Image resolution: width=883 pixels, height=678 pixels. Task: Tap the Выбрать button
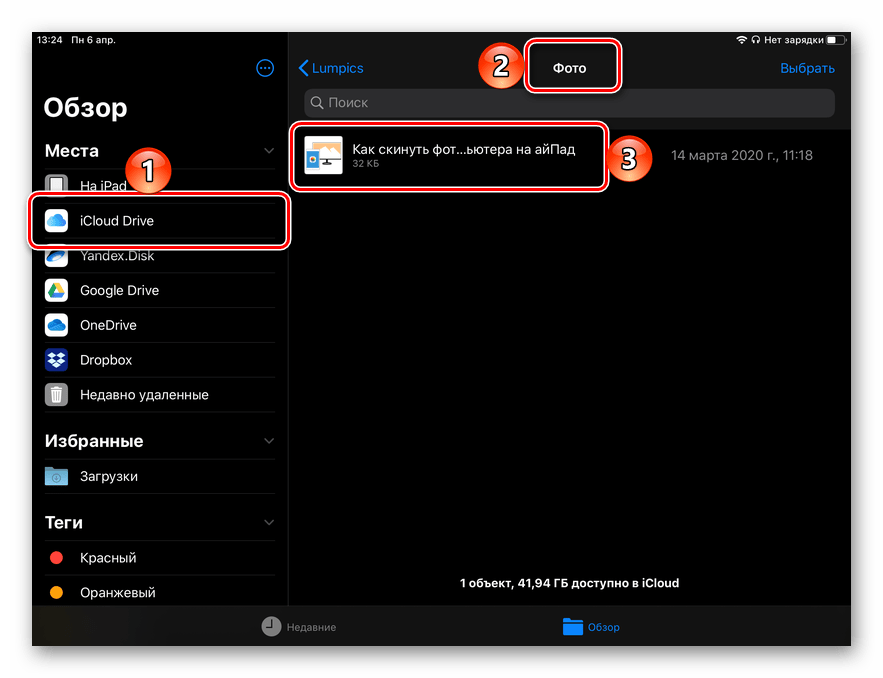pos(807,68)
